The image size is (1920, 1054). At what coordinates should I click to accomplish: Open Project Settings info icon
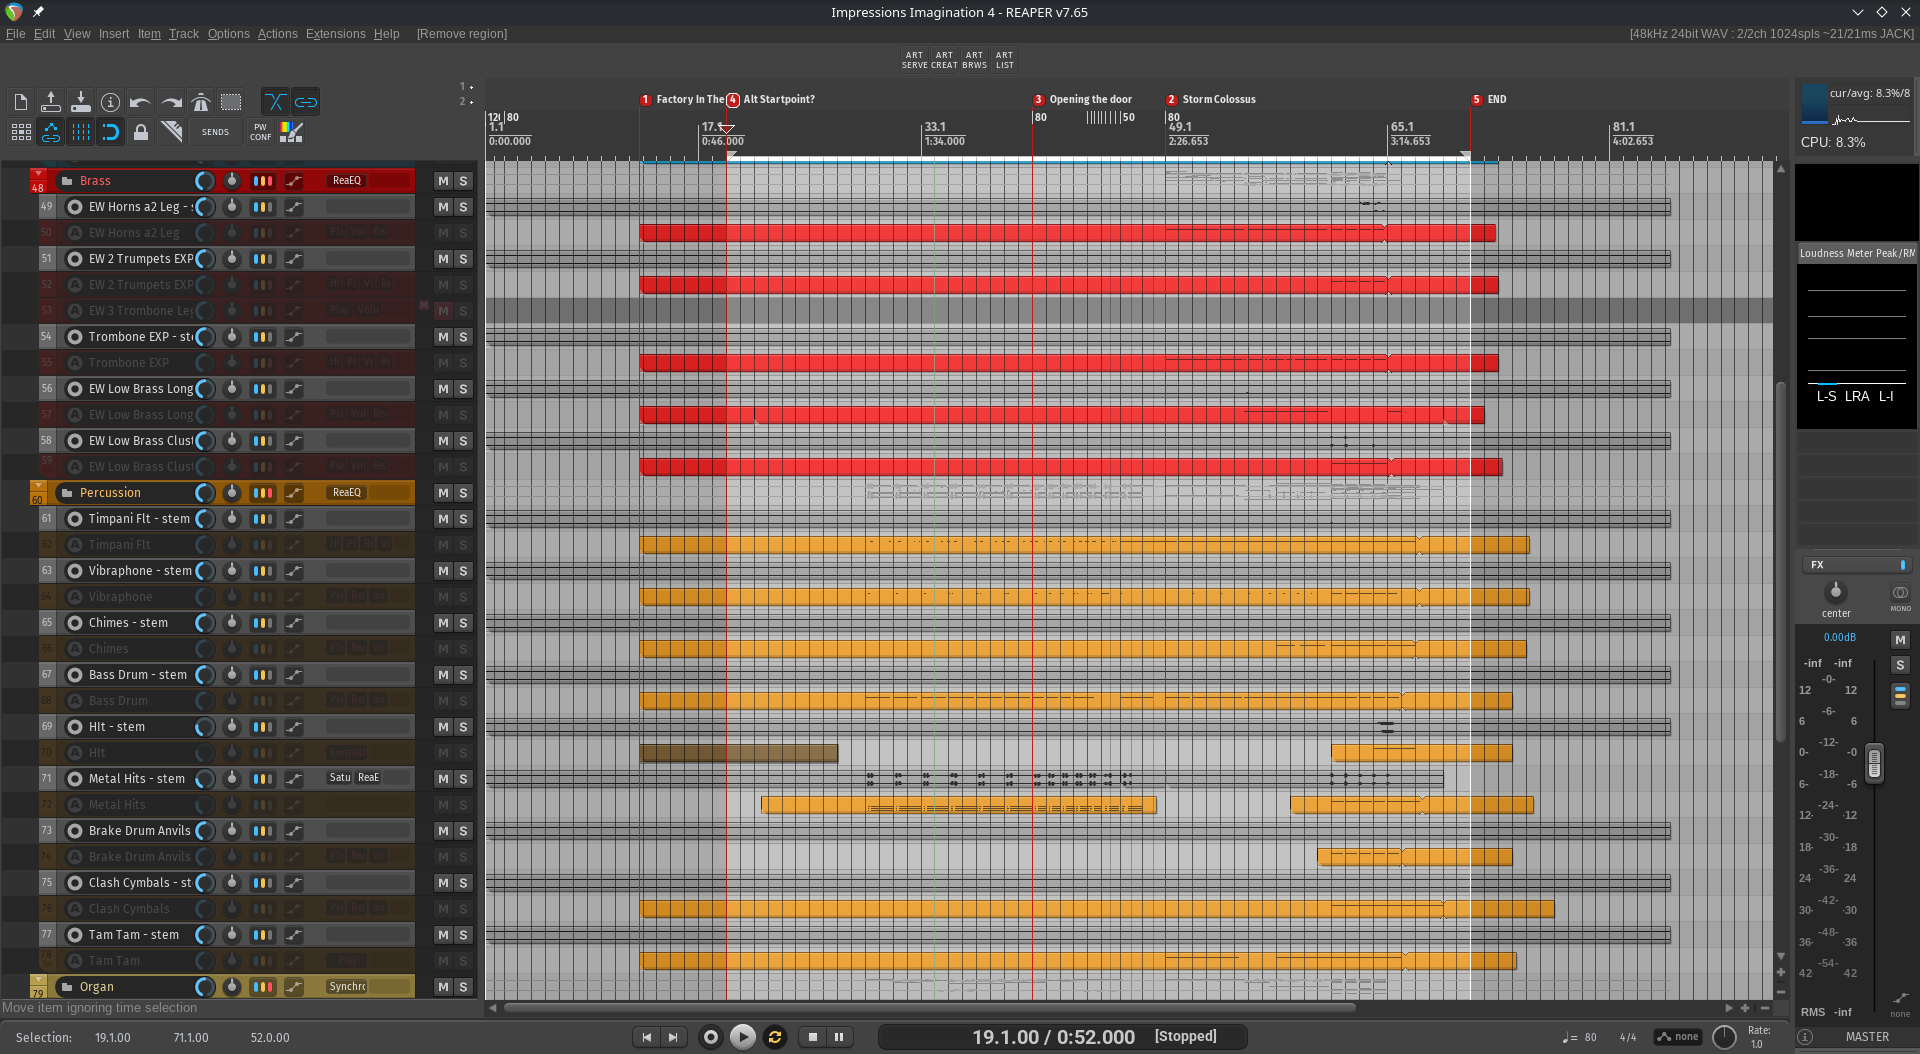tap(110, 102)
